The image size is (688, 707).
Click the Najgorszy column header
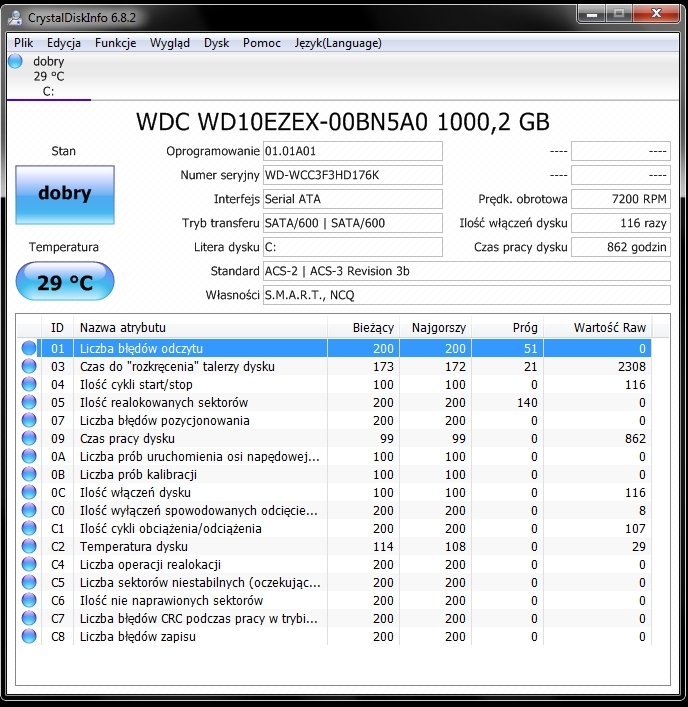coord(436,327)
